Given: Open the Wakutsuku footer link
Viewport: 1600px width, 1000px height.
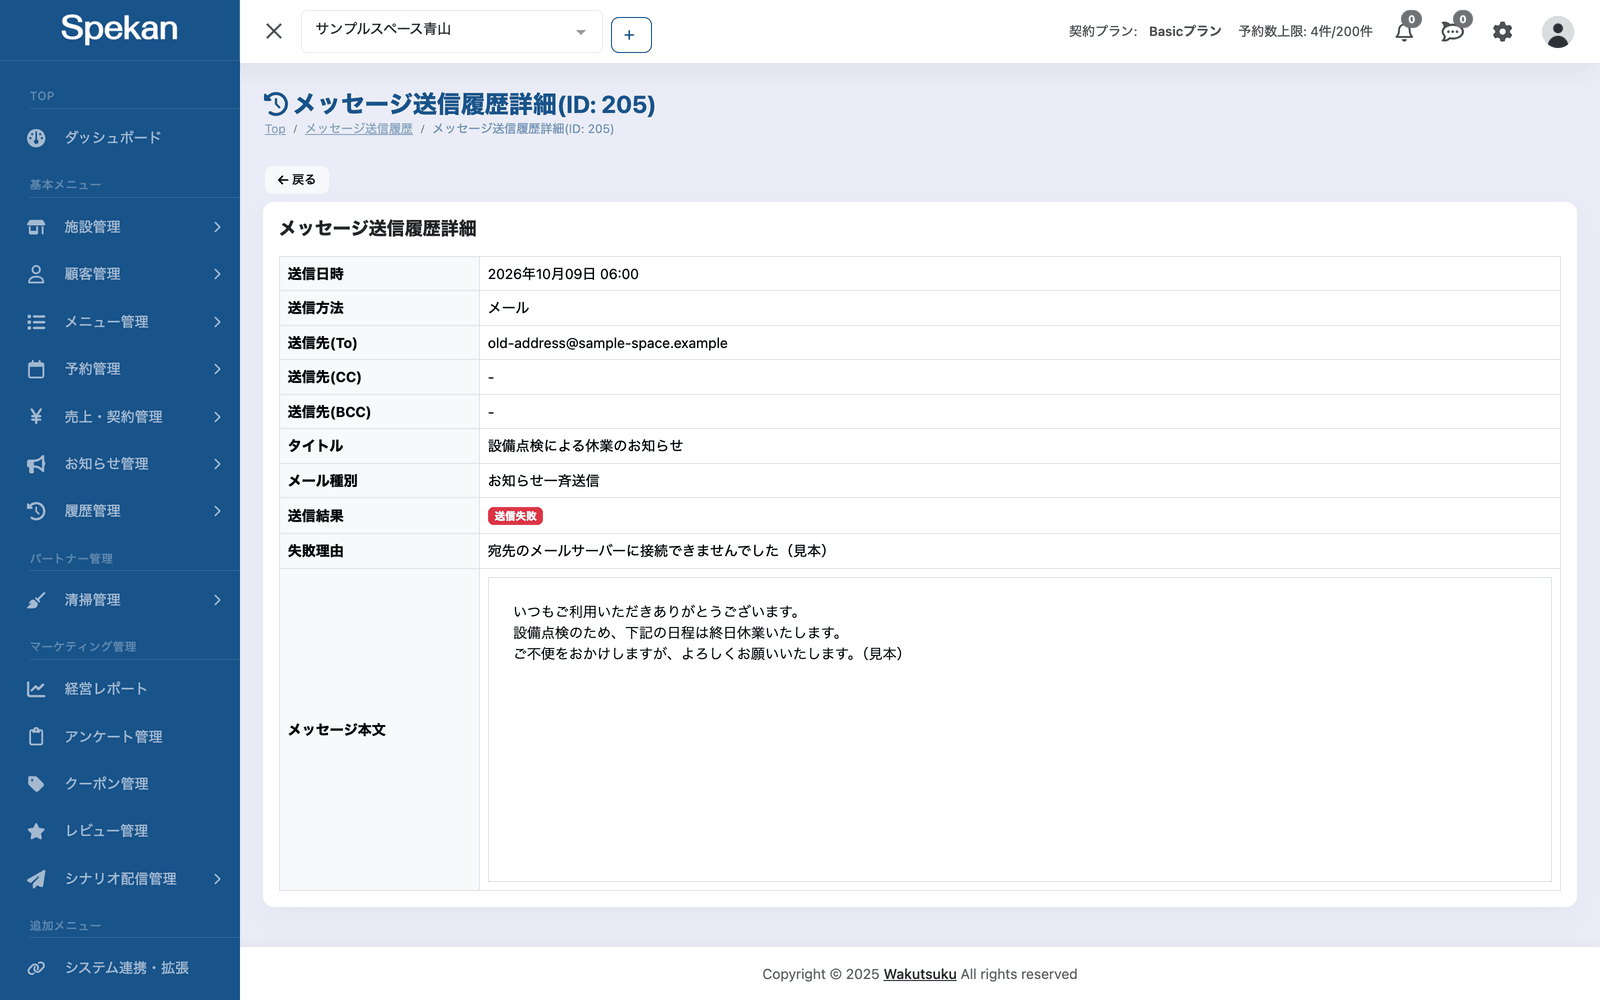Looking at the screenshot, I should [920, 974].
